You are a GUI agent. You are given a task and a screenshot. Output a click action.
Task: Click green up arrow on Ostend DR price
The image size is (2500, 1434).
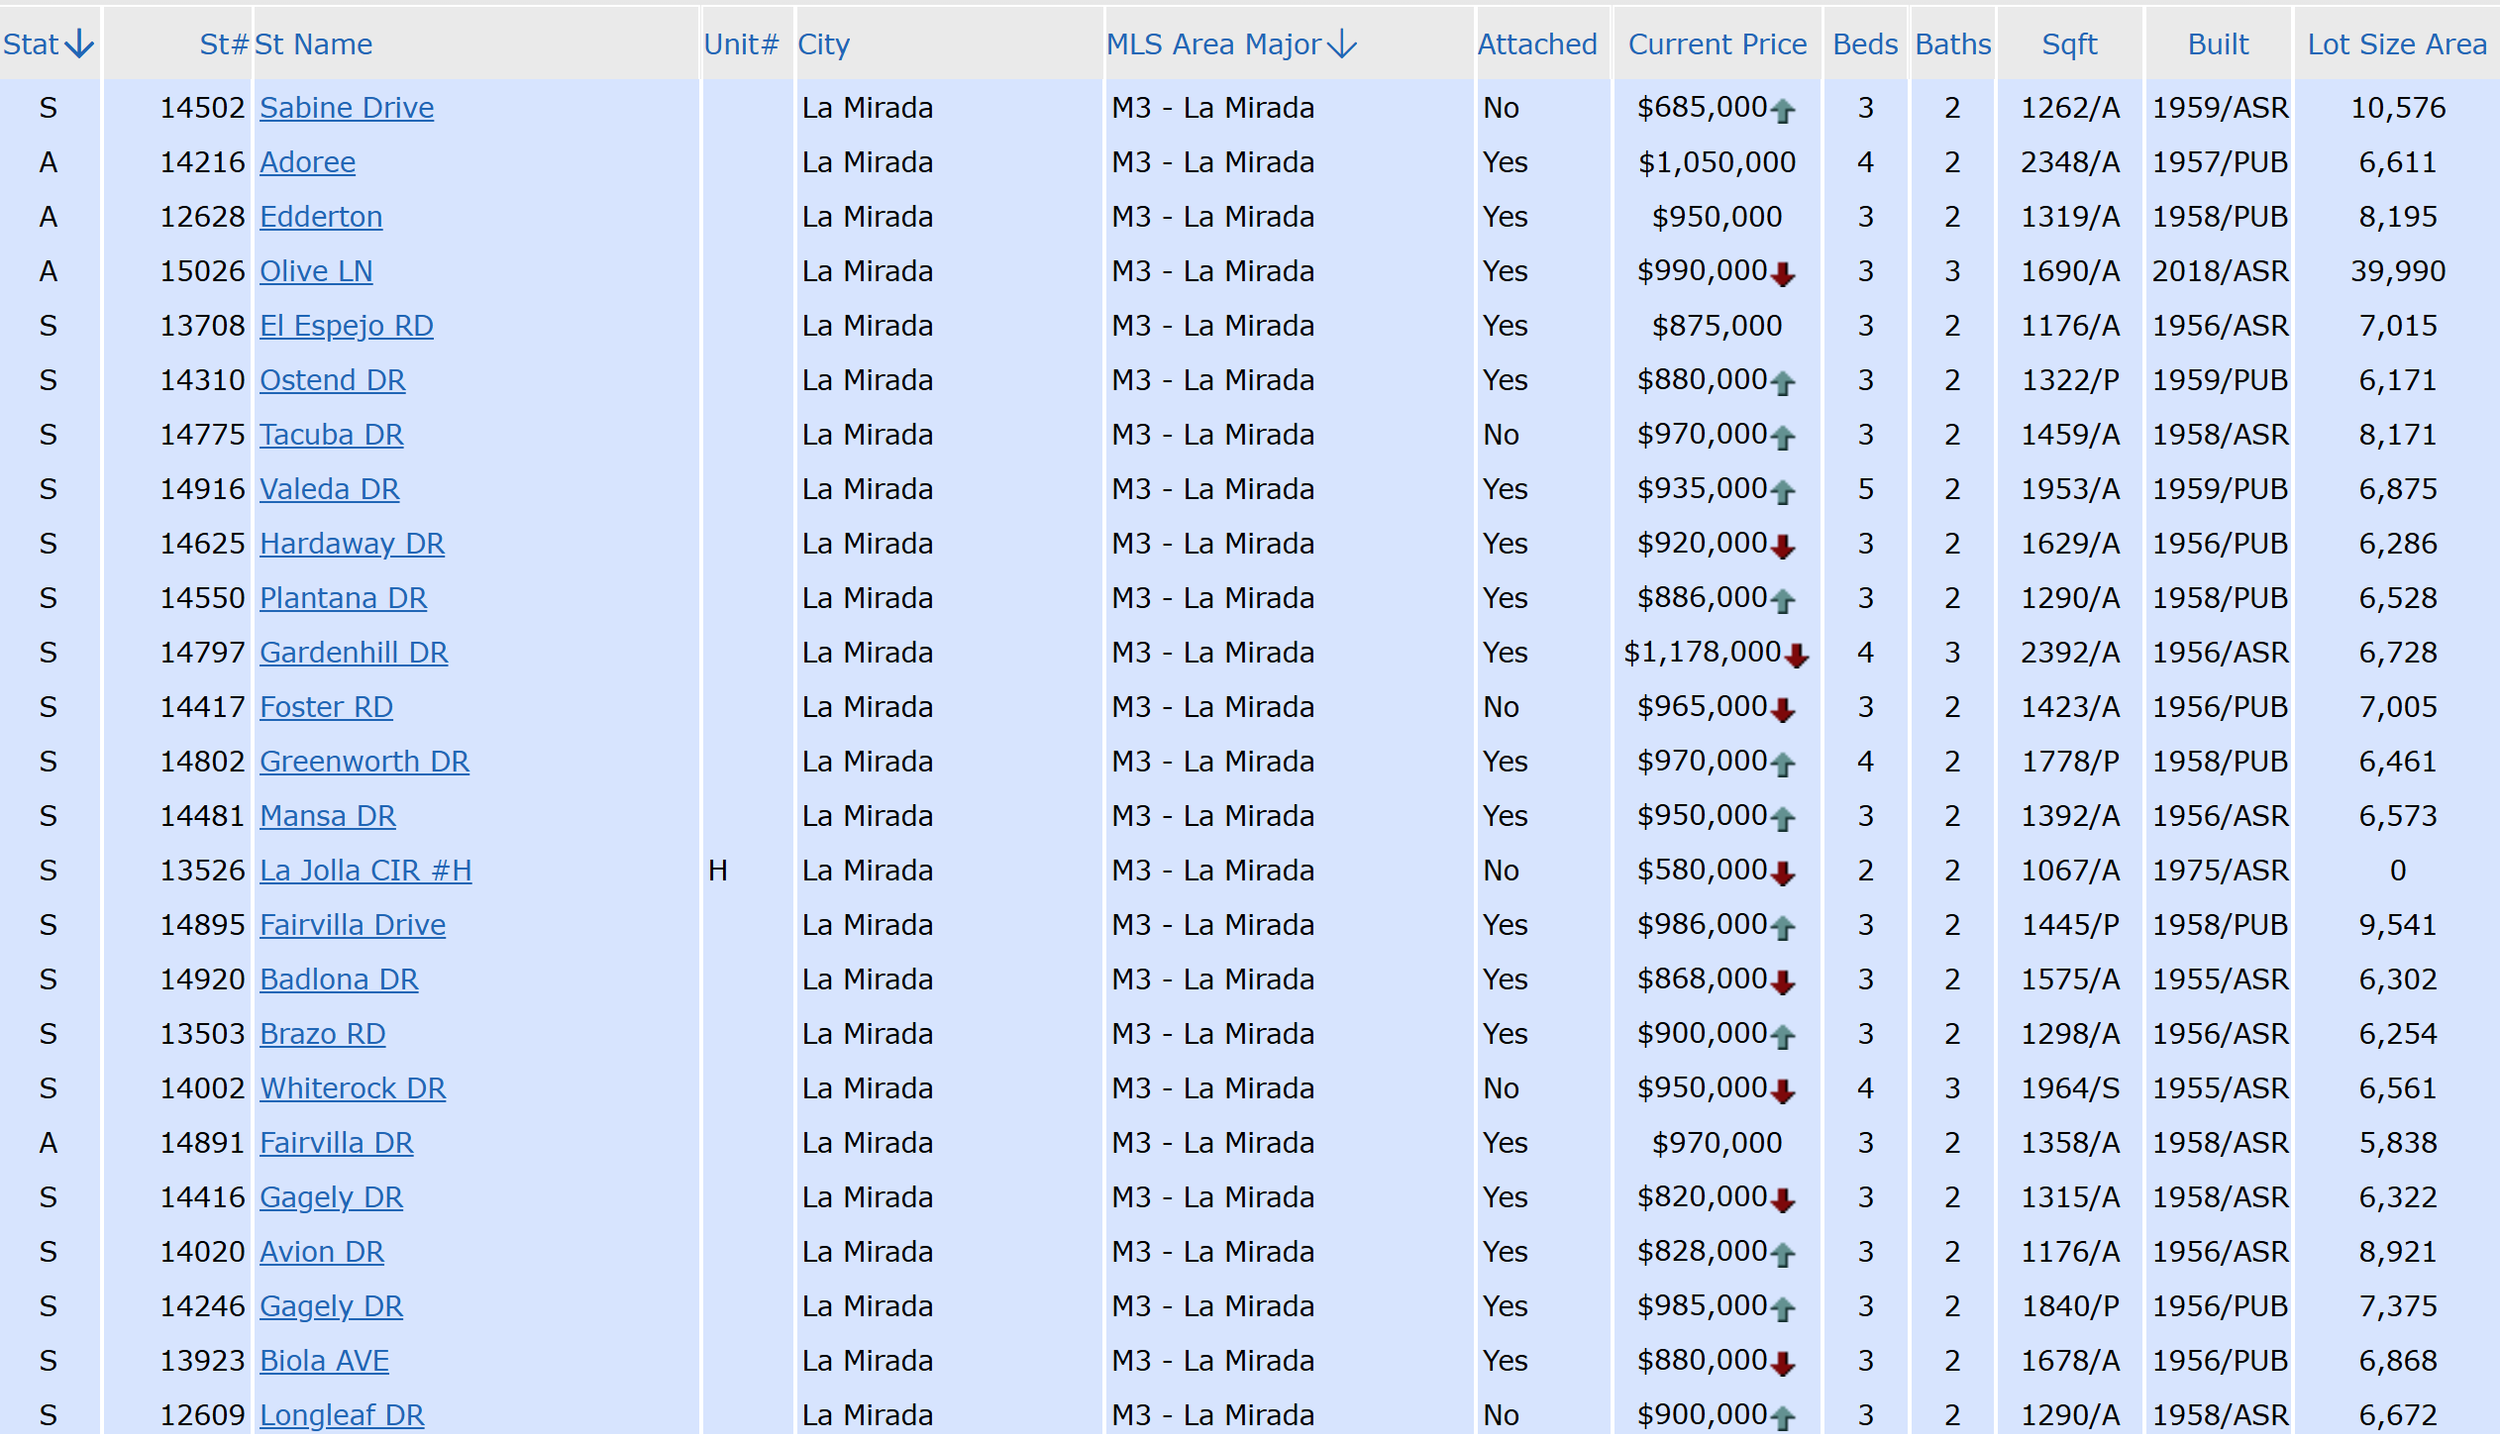[1782, 382]
